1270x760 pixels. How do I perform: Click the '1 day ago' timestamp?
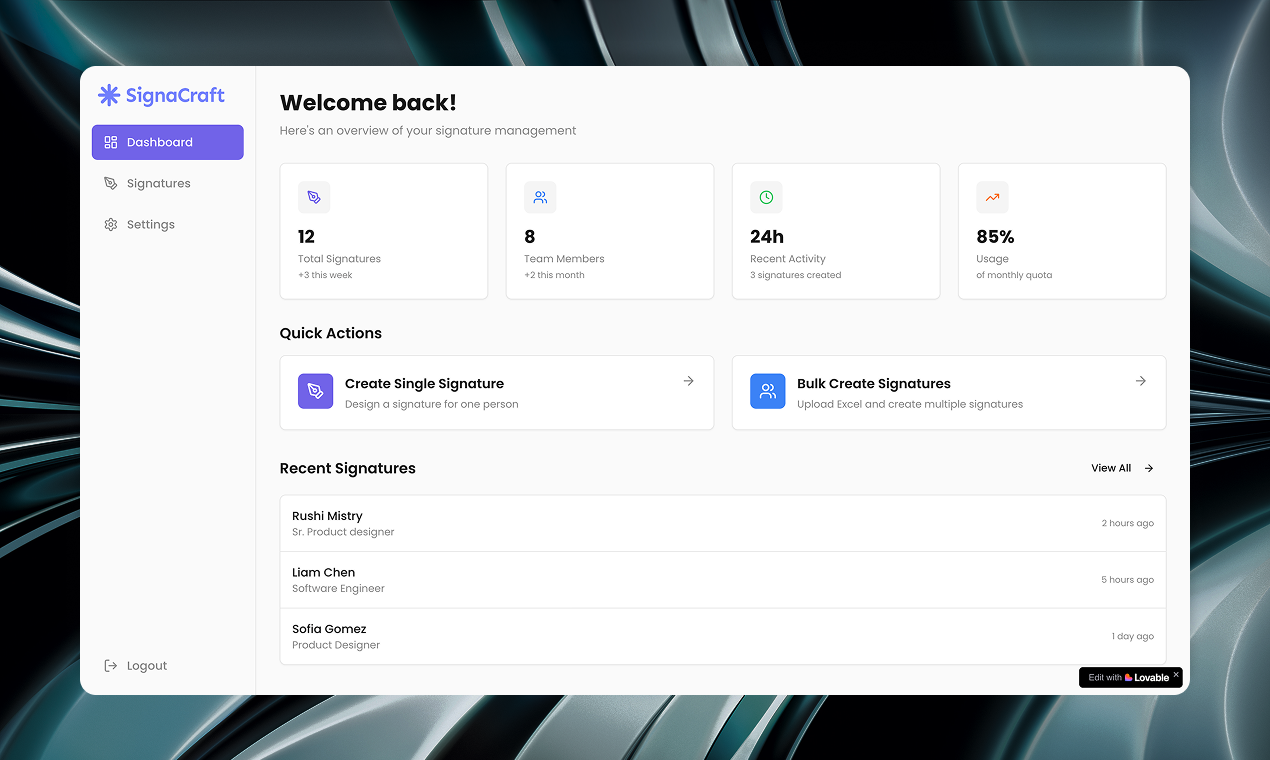(1133, 636)
